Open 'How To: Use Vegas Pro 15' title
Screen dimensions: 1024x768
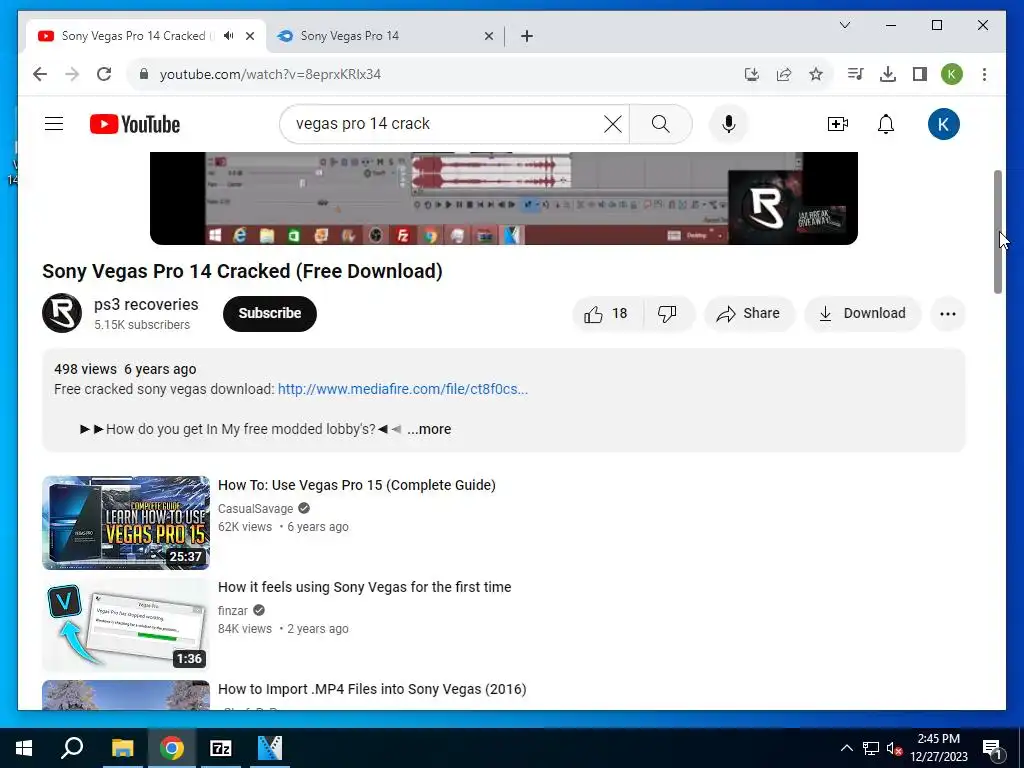click(357, 485)
